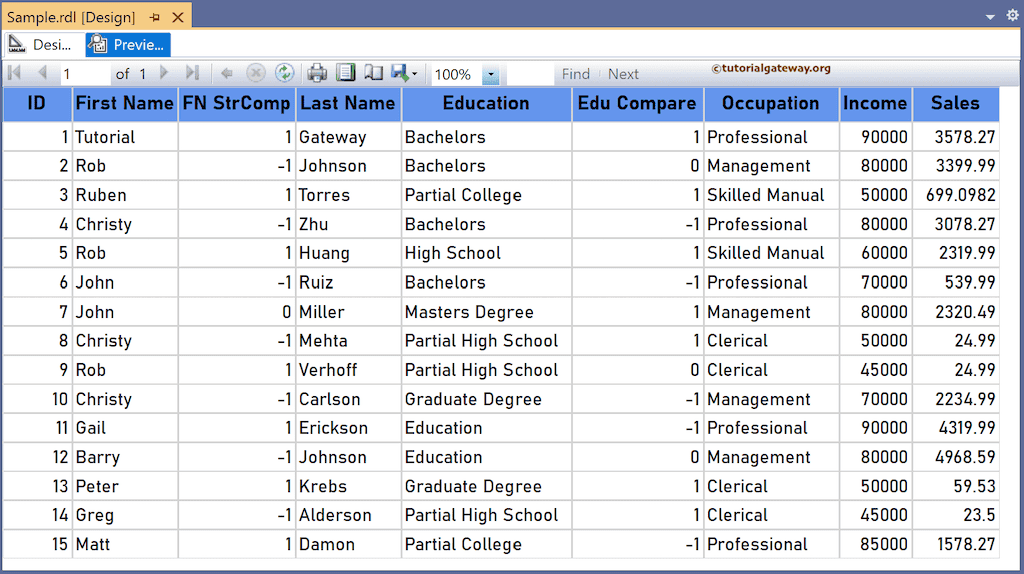Switch to the Preview tab
Viewport: 1024px width, 574px height.
tap(128, 45)
